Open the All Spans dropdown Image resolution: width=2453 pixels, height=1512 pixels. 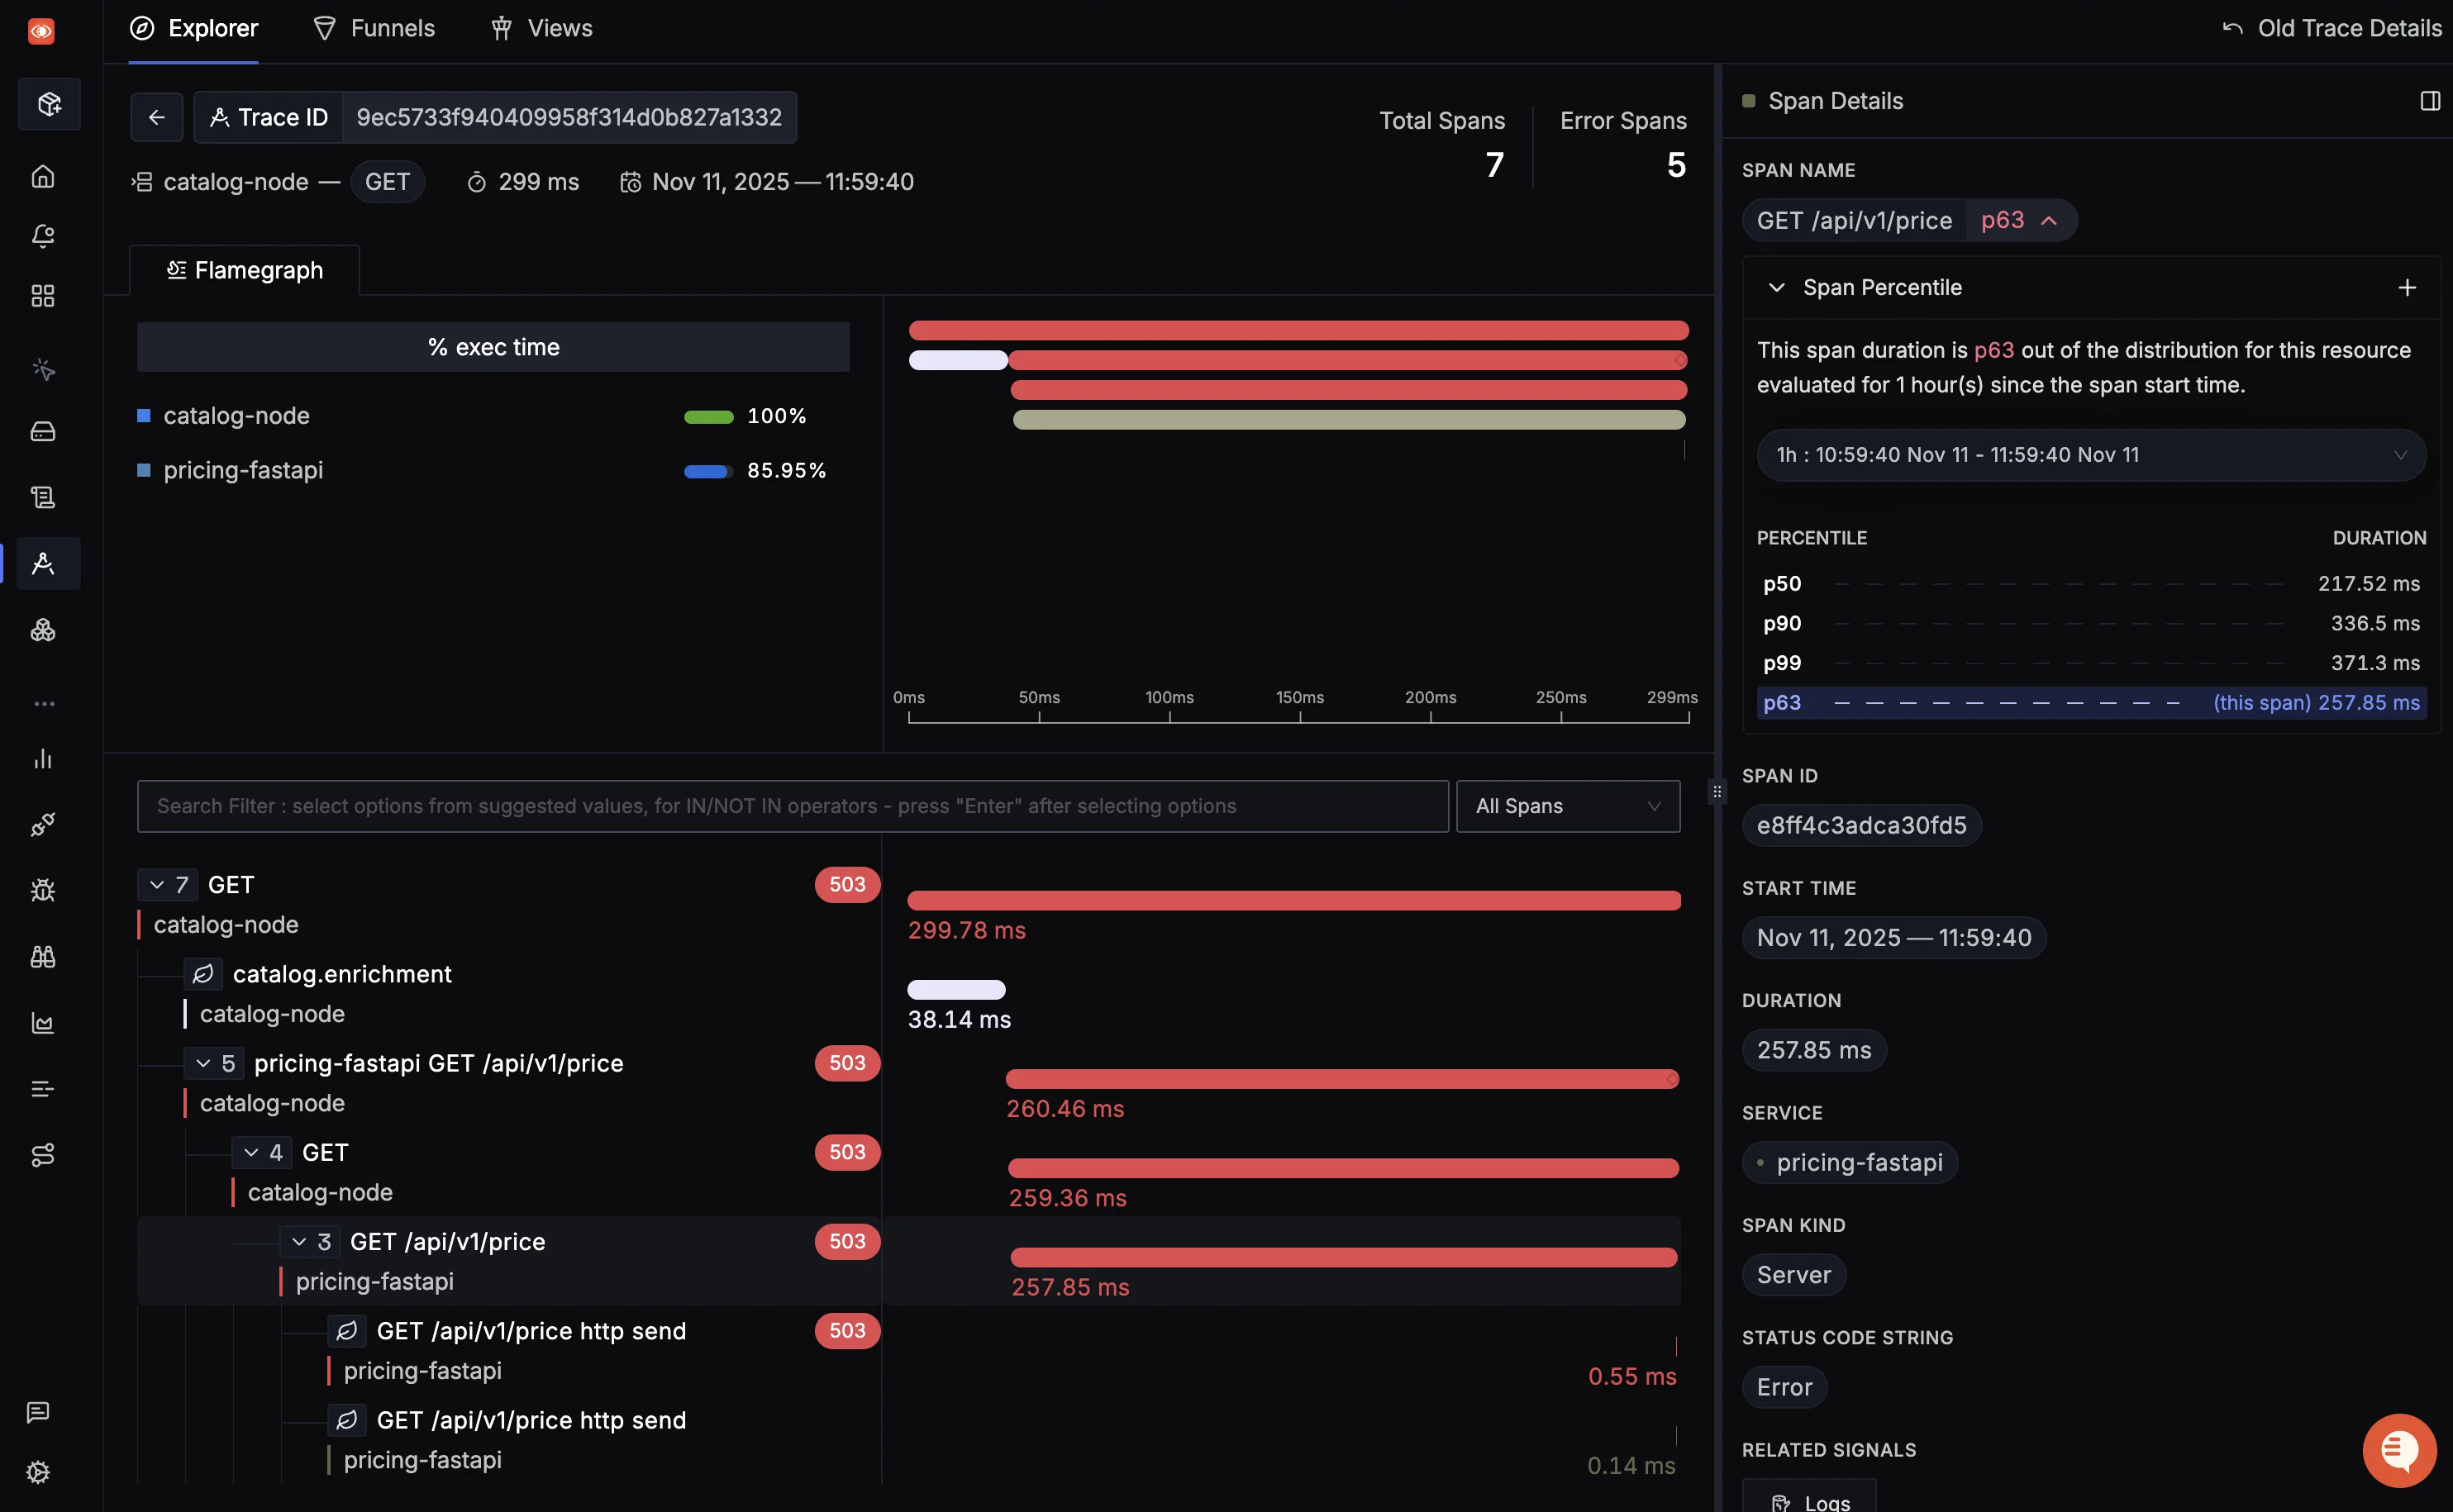coord(1566,806)
